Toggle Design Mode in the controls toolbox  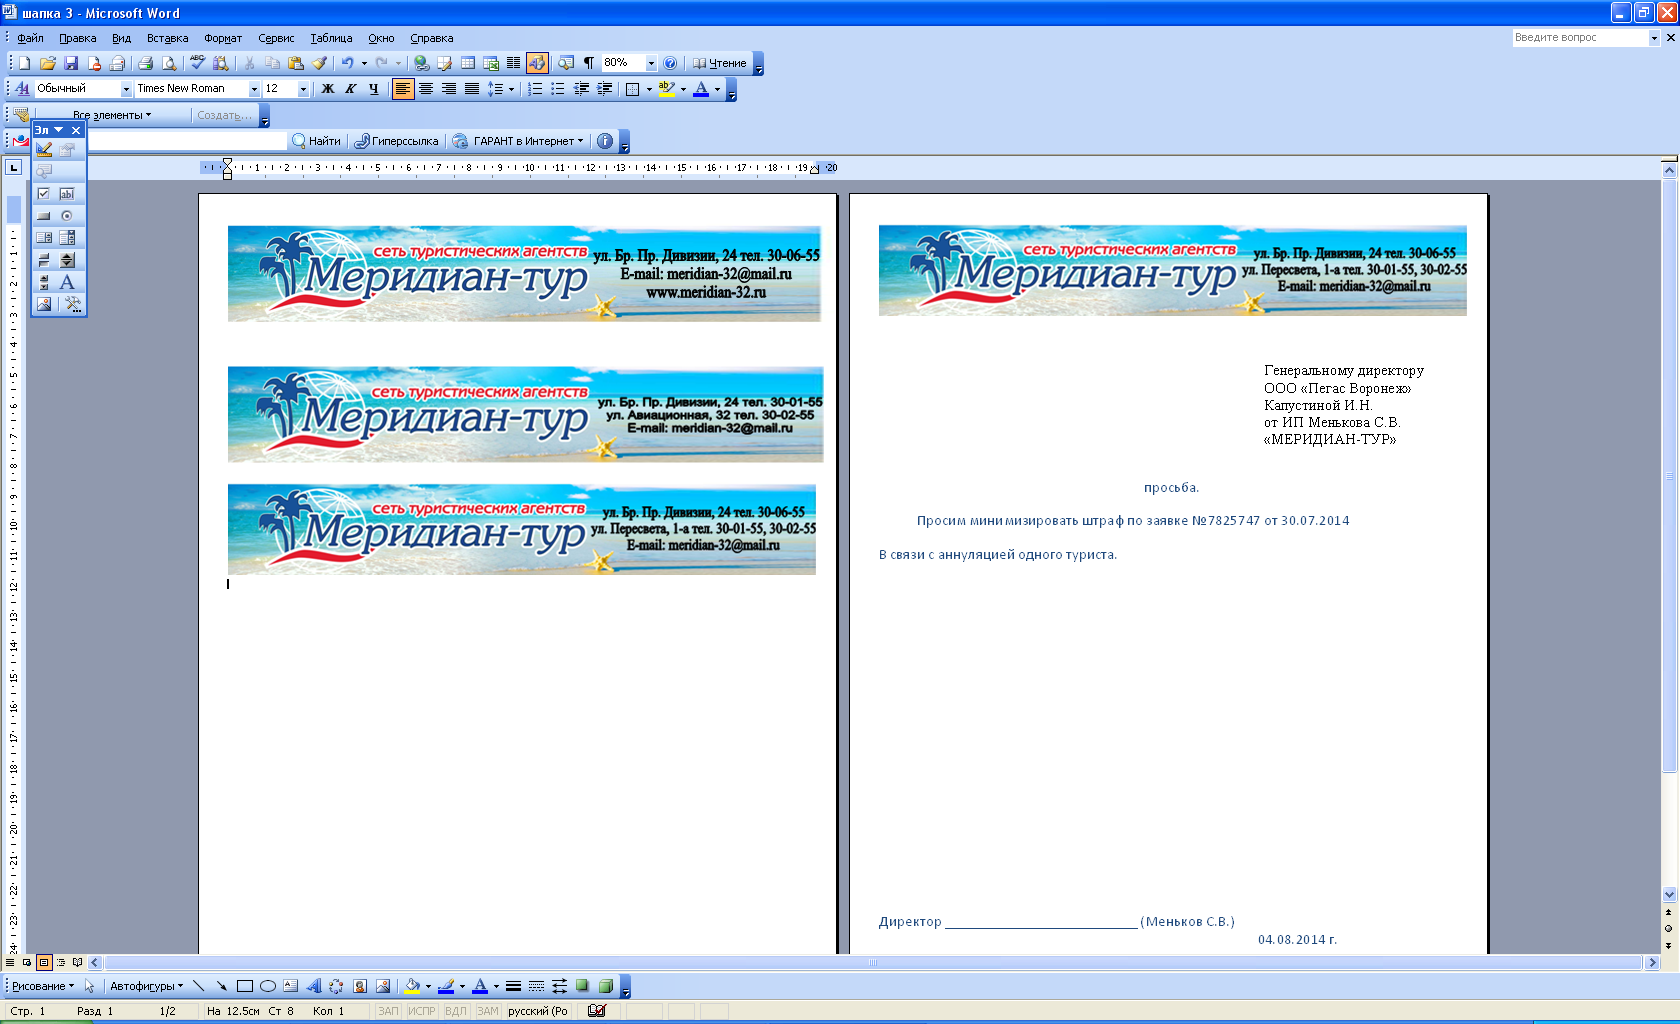(44, 150)
